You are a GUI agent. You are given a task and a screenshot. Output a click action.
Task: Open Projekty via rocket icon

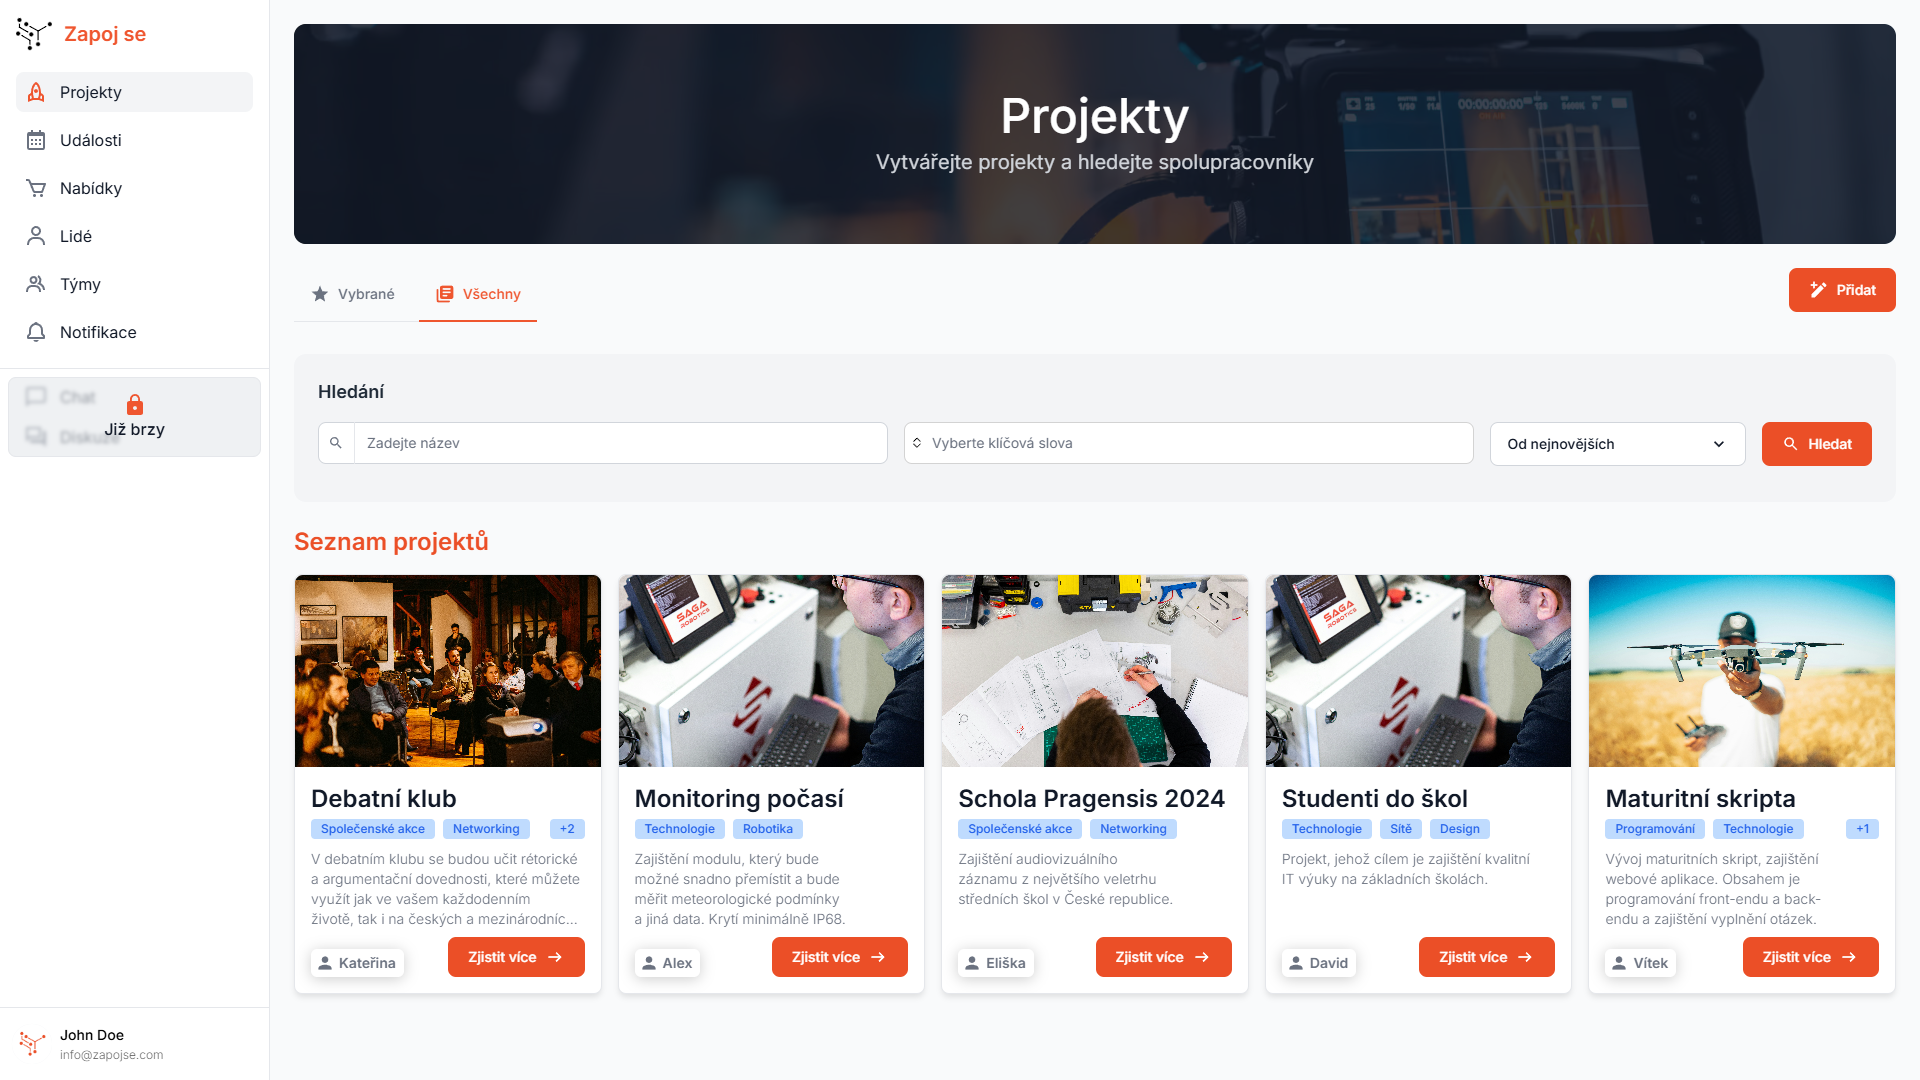point(36,92)
